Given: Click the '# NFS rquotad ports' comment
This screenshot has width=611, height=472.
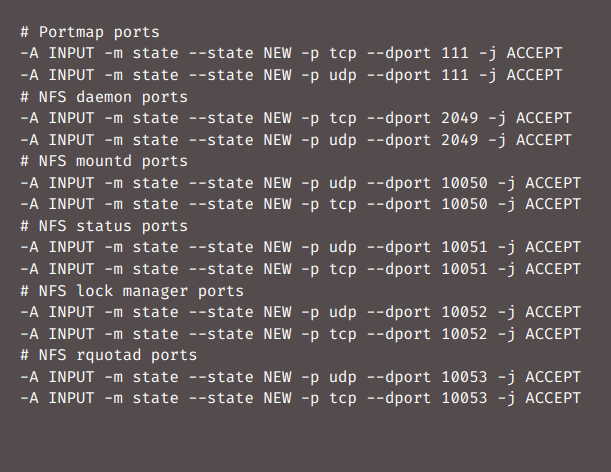Looking at the screenshot, I should coord(109,355).
